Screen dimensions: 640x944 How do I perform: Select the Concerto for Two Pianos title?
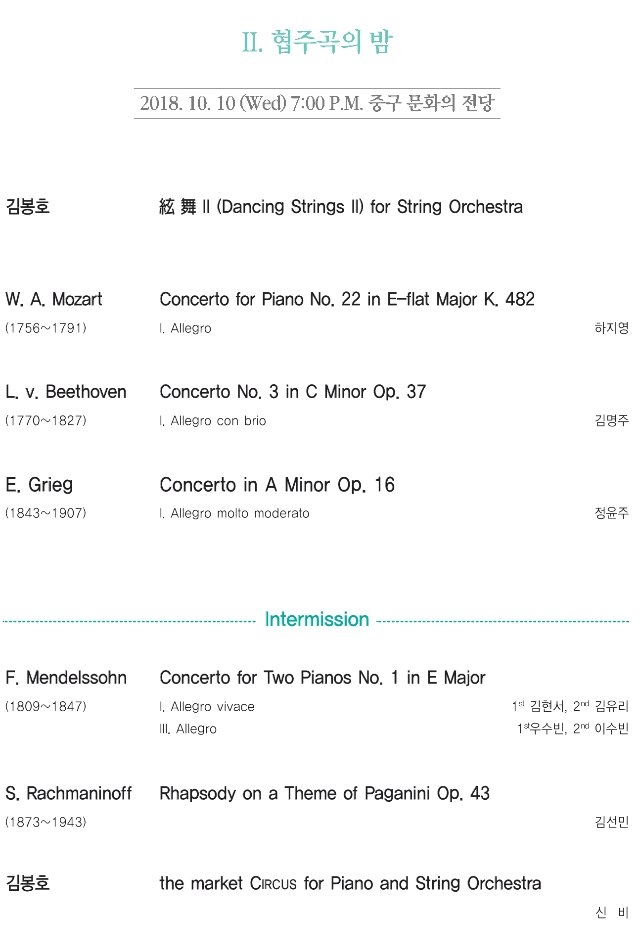[x=322, y=678]
